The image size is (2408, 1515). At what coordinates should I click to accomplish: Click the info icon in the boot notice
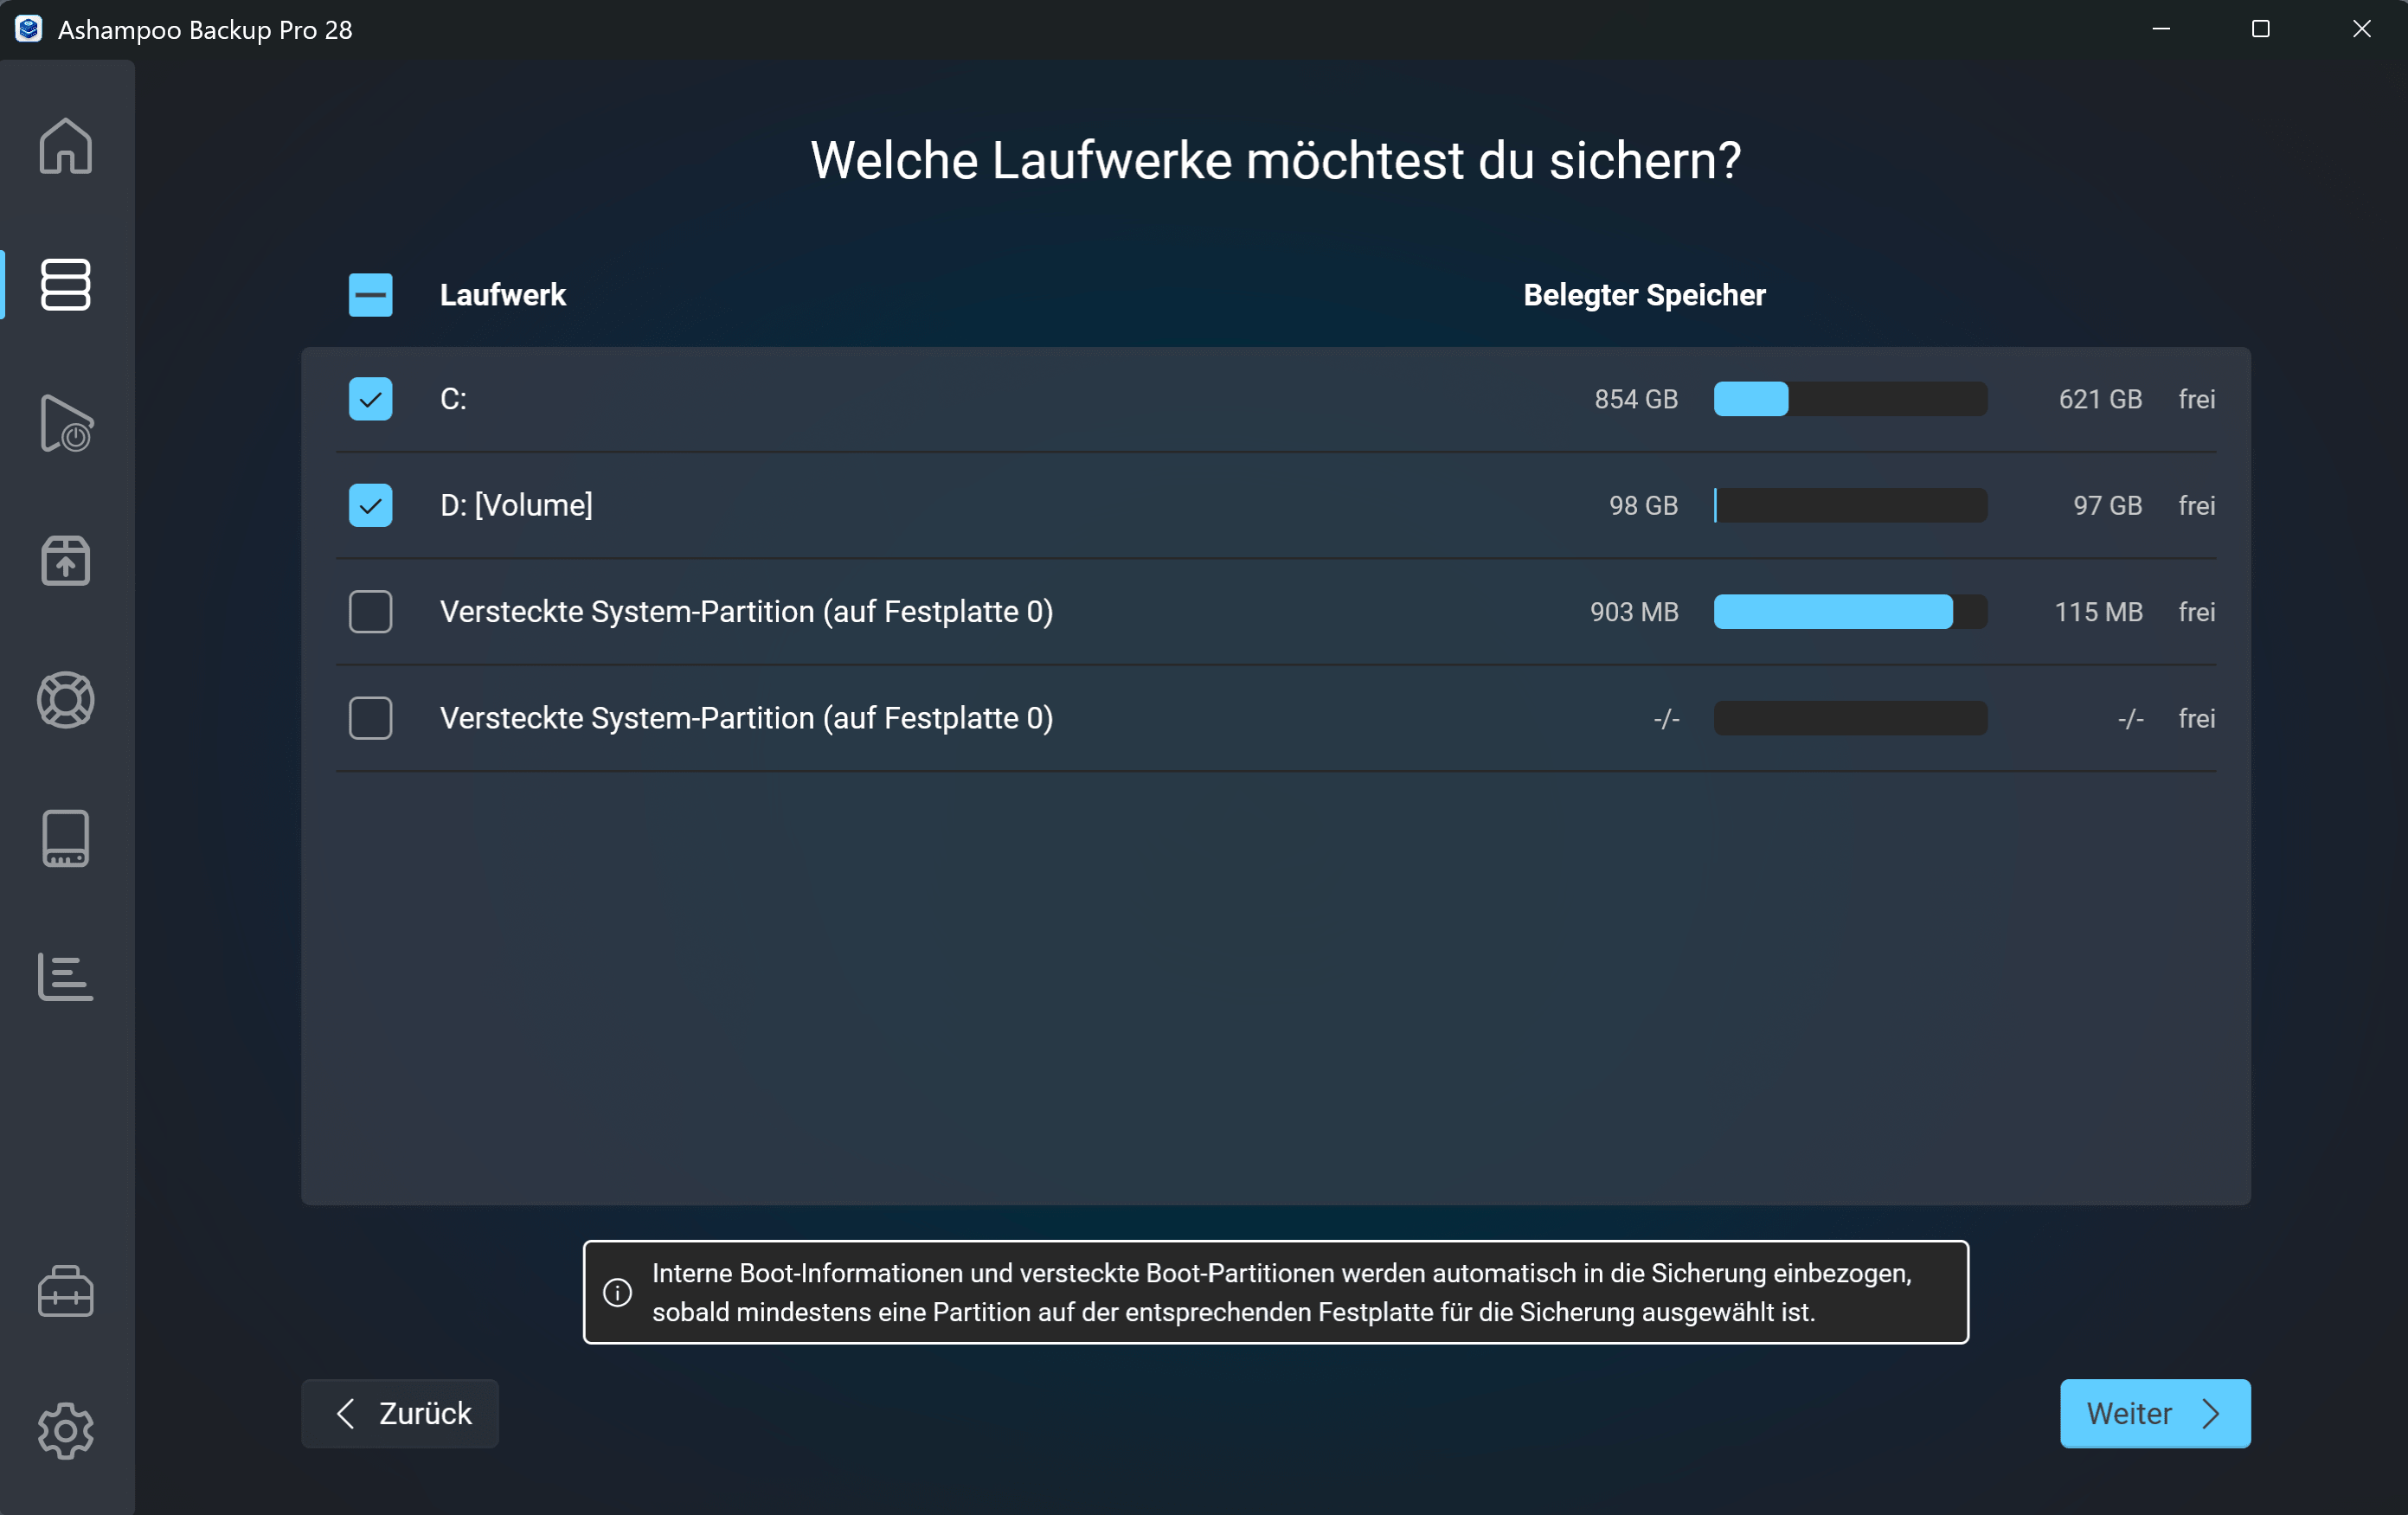point(617,1292)
